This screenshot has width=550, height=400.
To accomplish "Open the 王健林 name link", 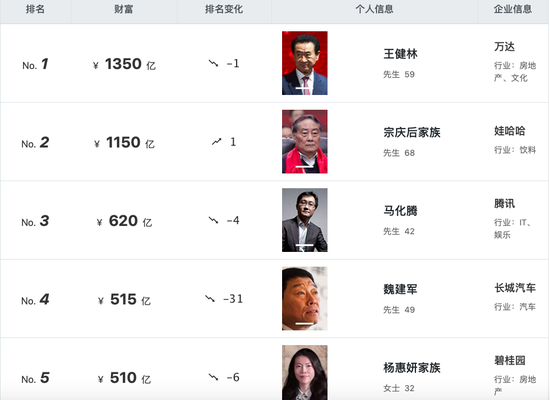I will [x=400, y=54].
